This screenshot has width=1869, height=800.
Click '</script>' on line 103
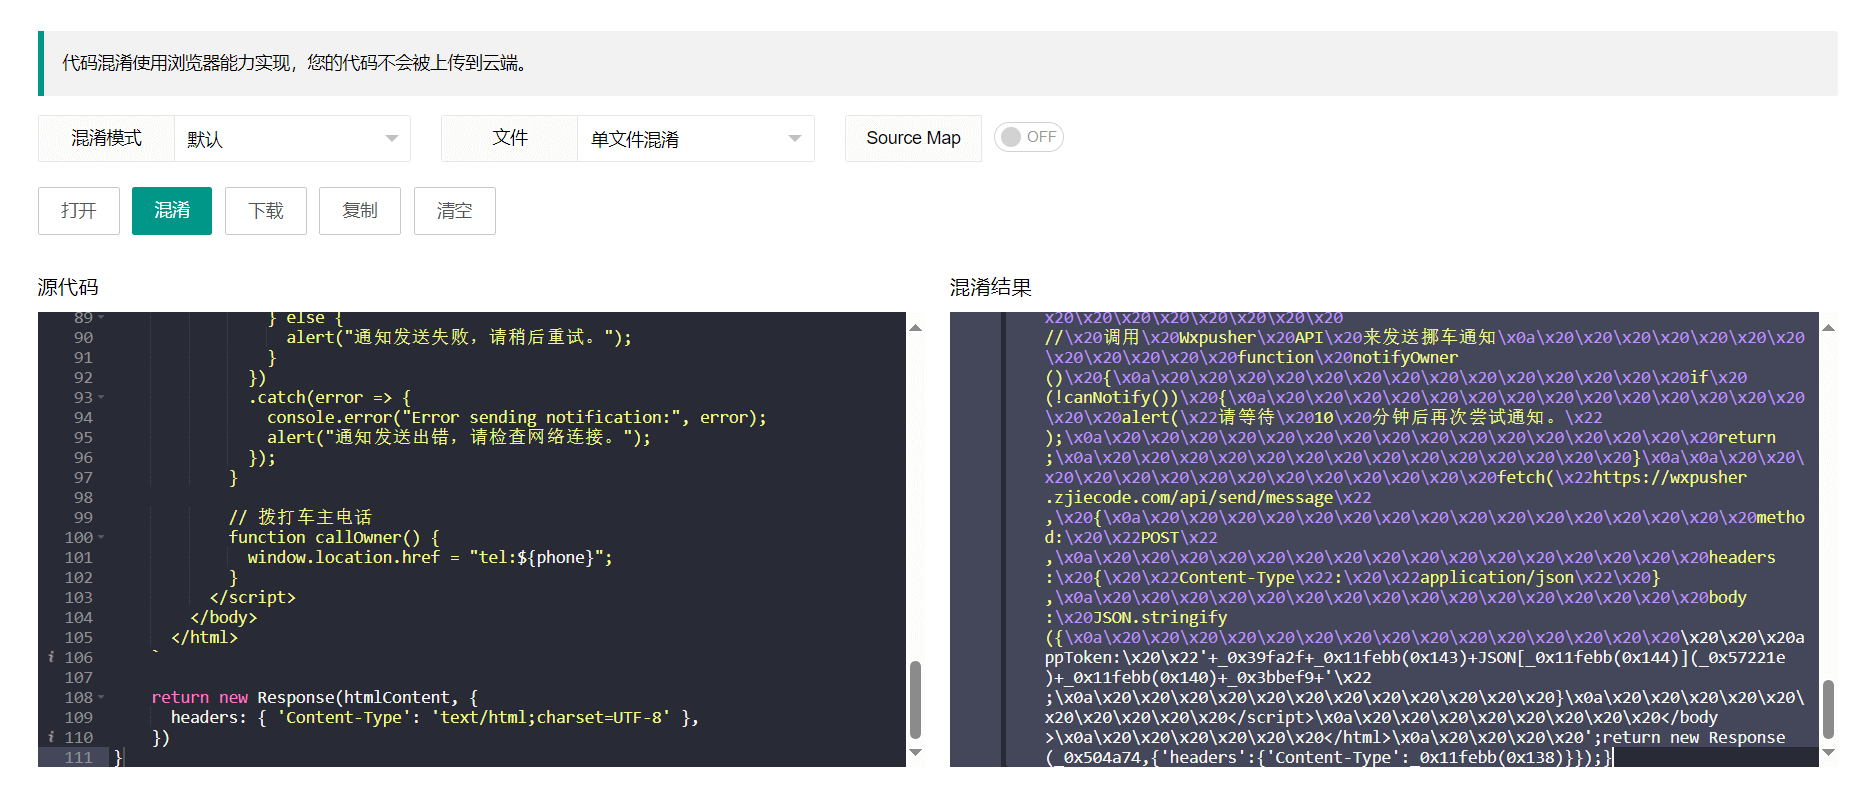(253, 598)
